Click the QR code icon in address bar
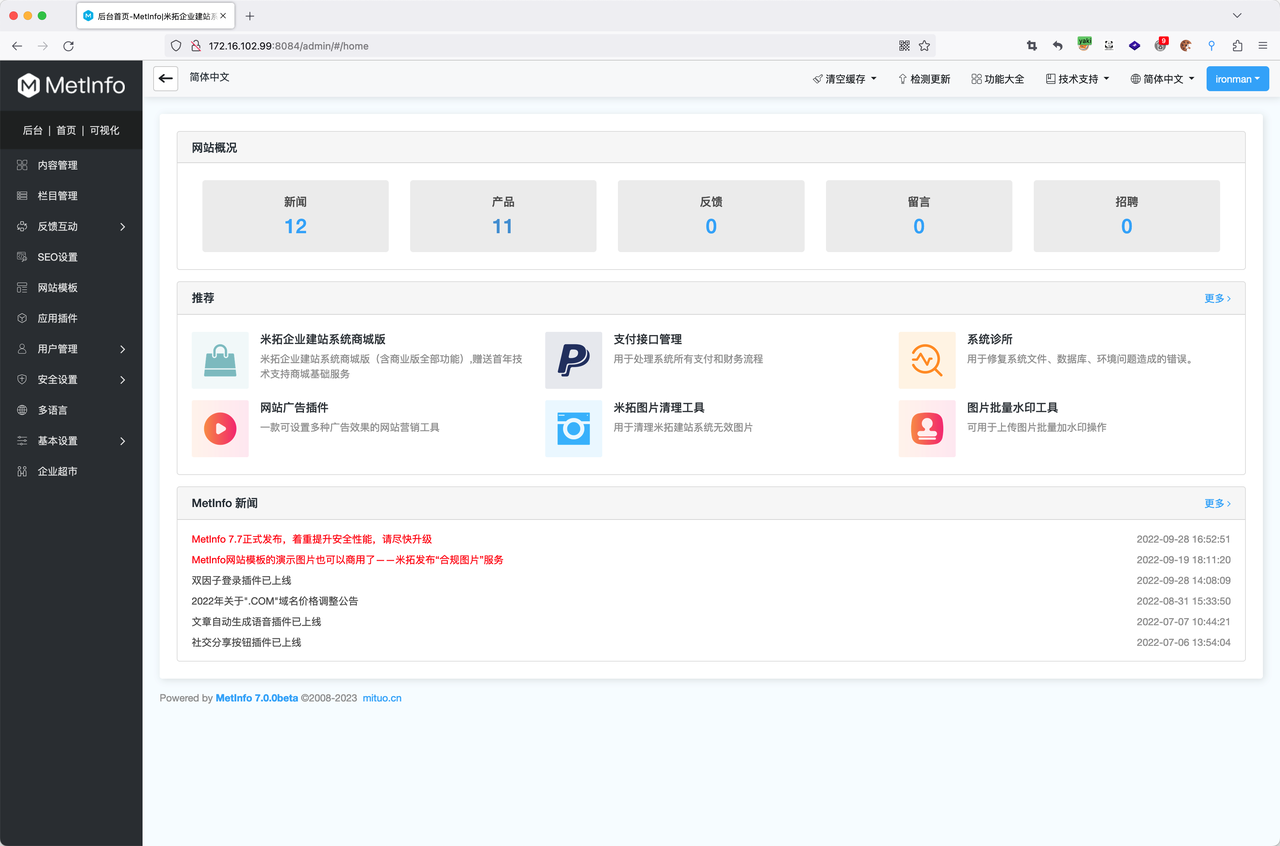This screenshot has height=846, width=1280. (904, 46)
